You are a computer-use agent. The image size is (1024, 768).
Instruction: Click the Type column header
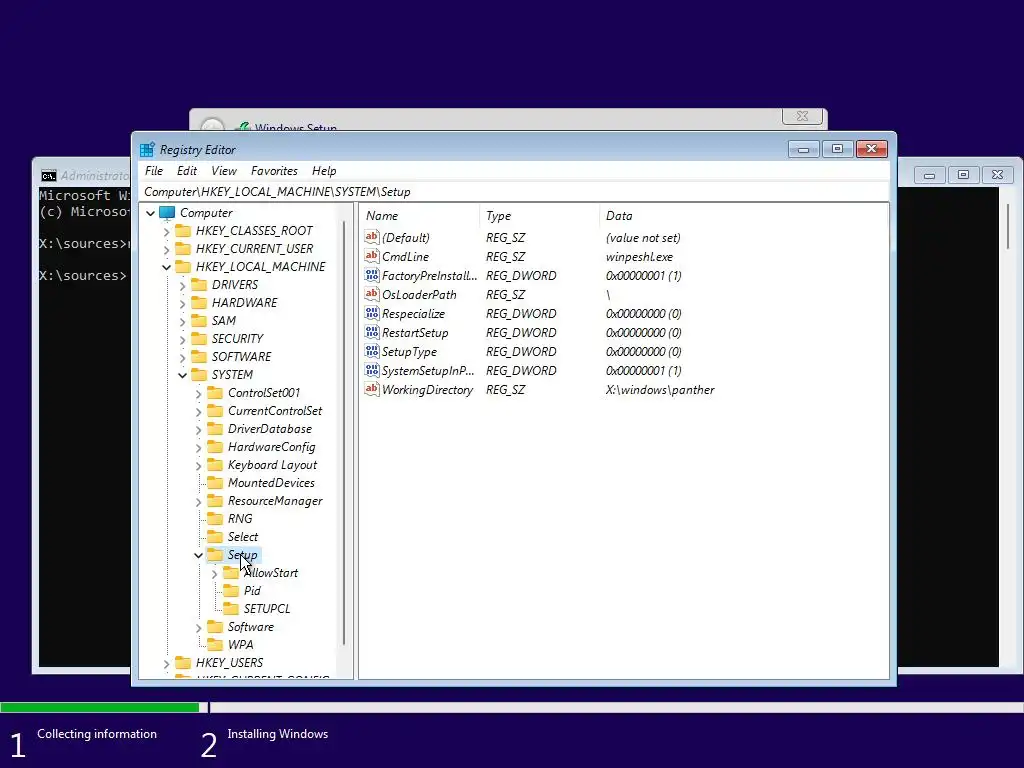pyautogui.click(x=539, y=216)
